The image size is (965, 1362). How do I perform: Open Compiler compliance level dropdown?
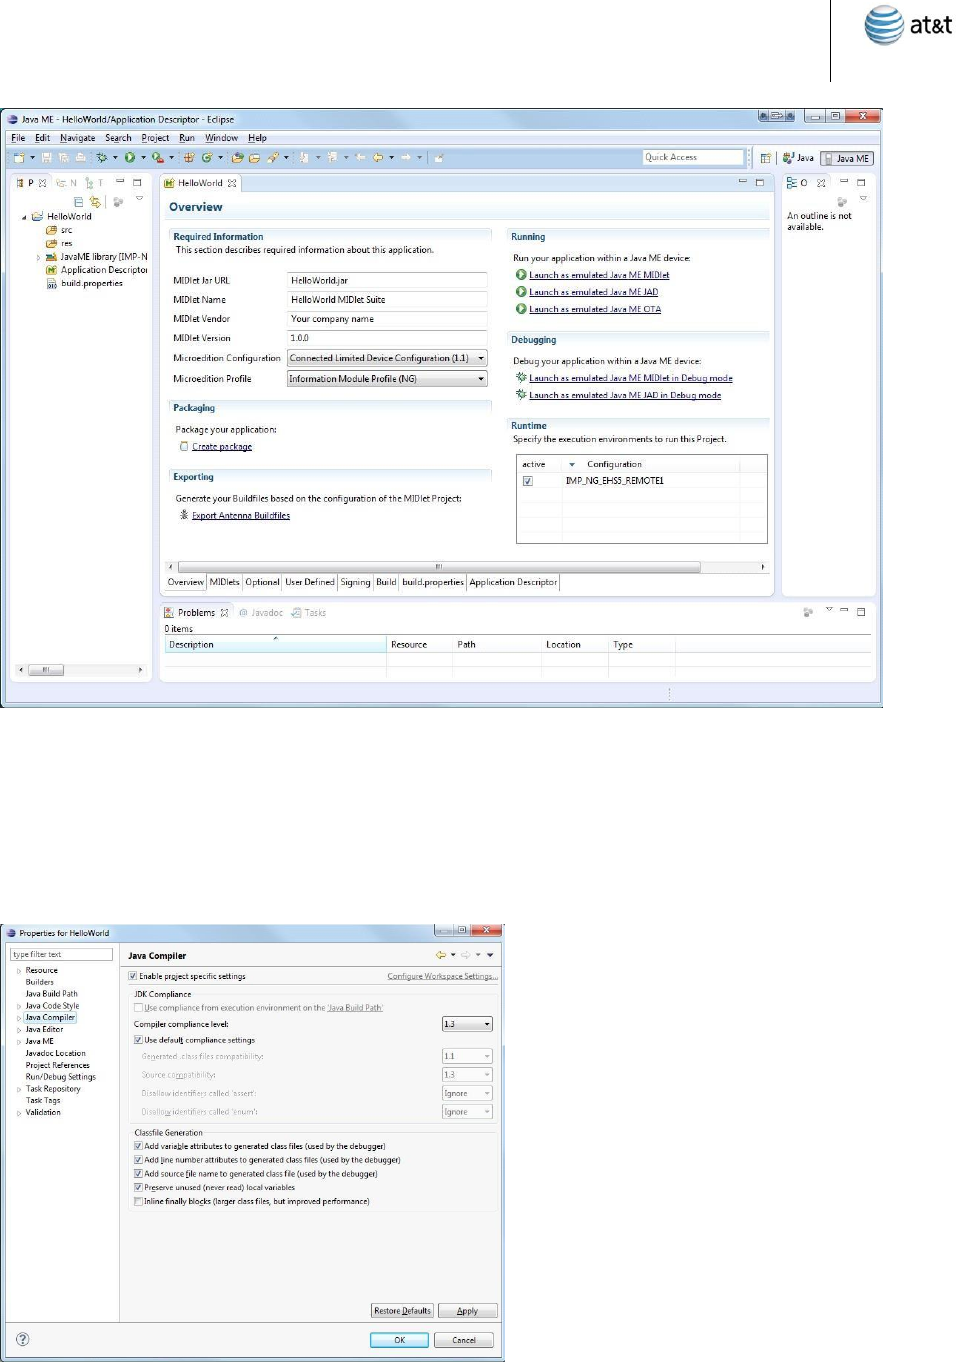(467, 1024)
